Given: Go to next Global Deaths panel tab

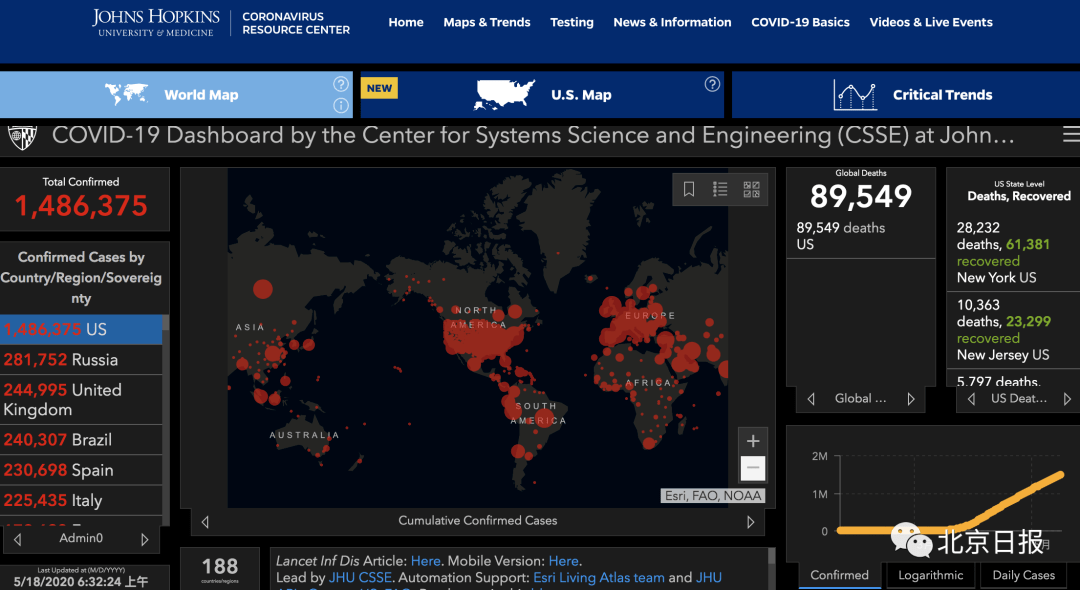Looking at the screenshot, I should pyautogui.click(x=911, y=399).
